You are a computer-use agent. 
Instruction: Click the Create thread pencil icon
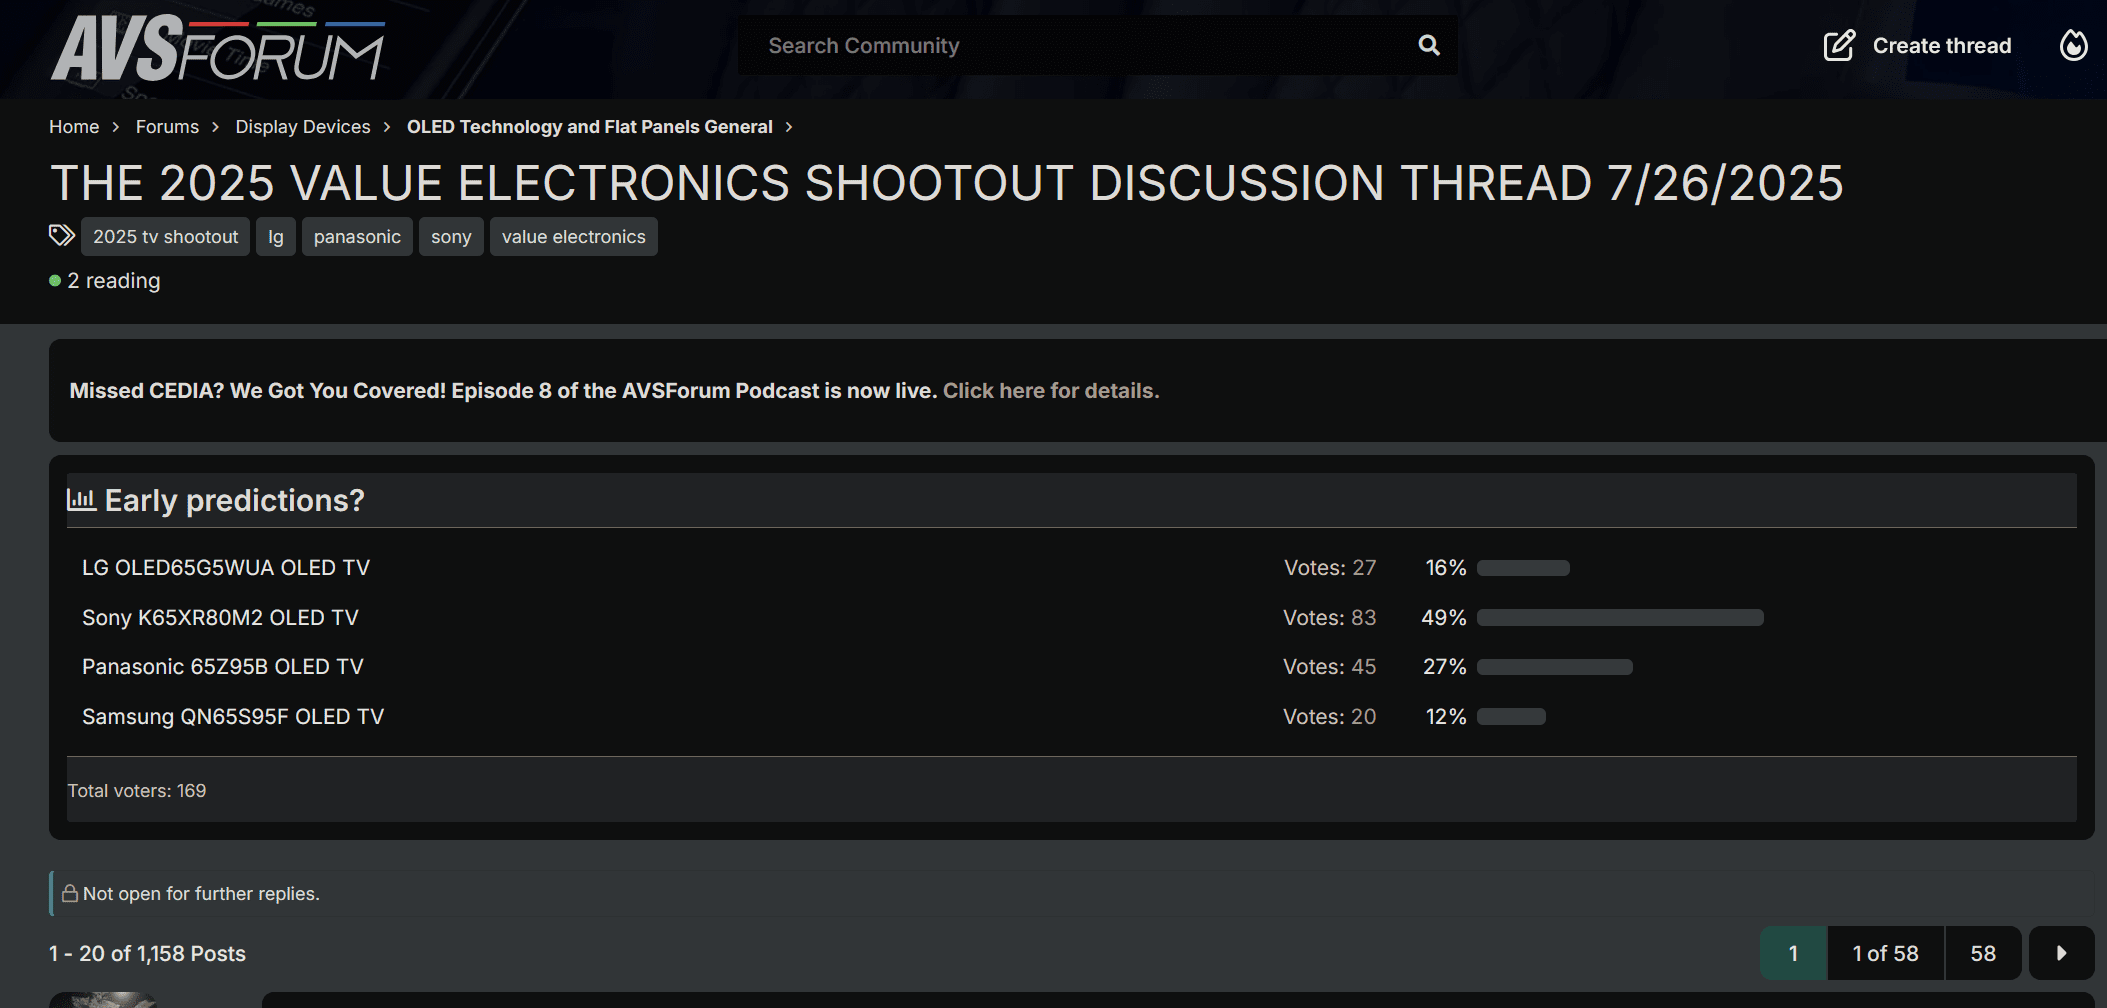1840,45
